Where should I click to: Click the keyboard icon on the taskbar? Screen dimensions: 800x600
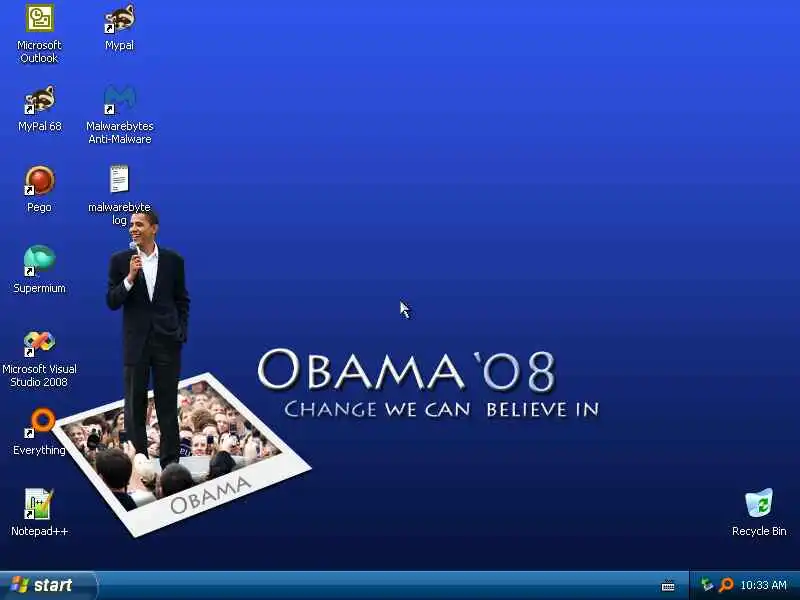click(668, 586)
